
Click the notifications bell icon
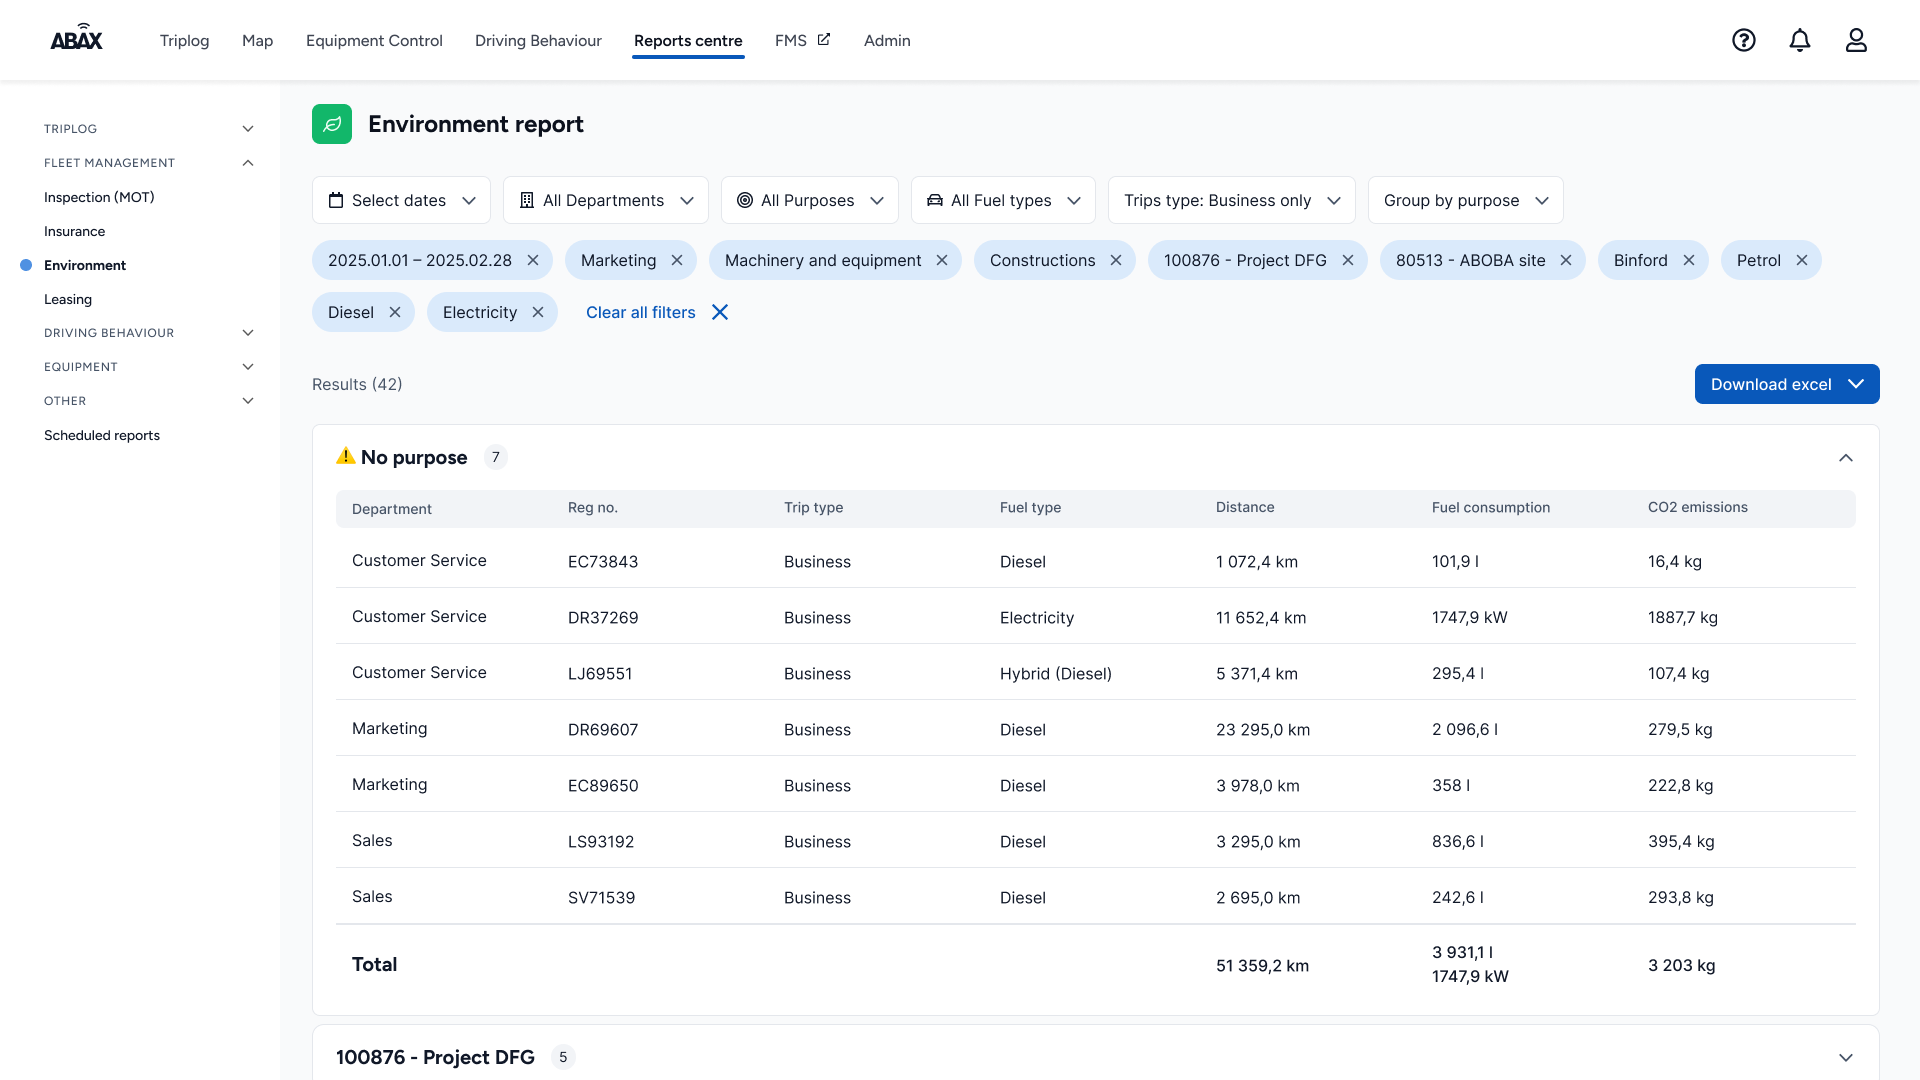click(x=1800, y=40)
